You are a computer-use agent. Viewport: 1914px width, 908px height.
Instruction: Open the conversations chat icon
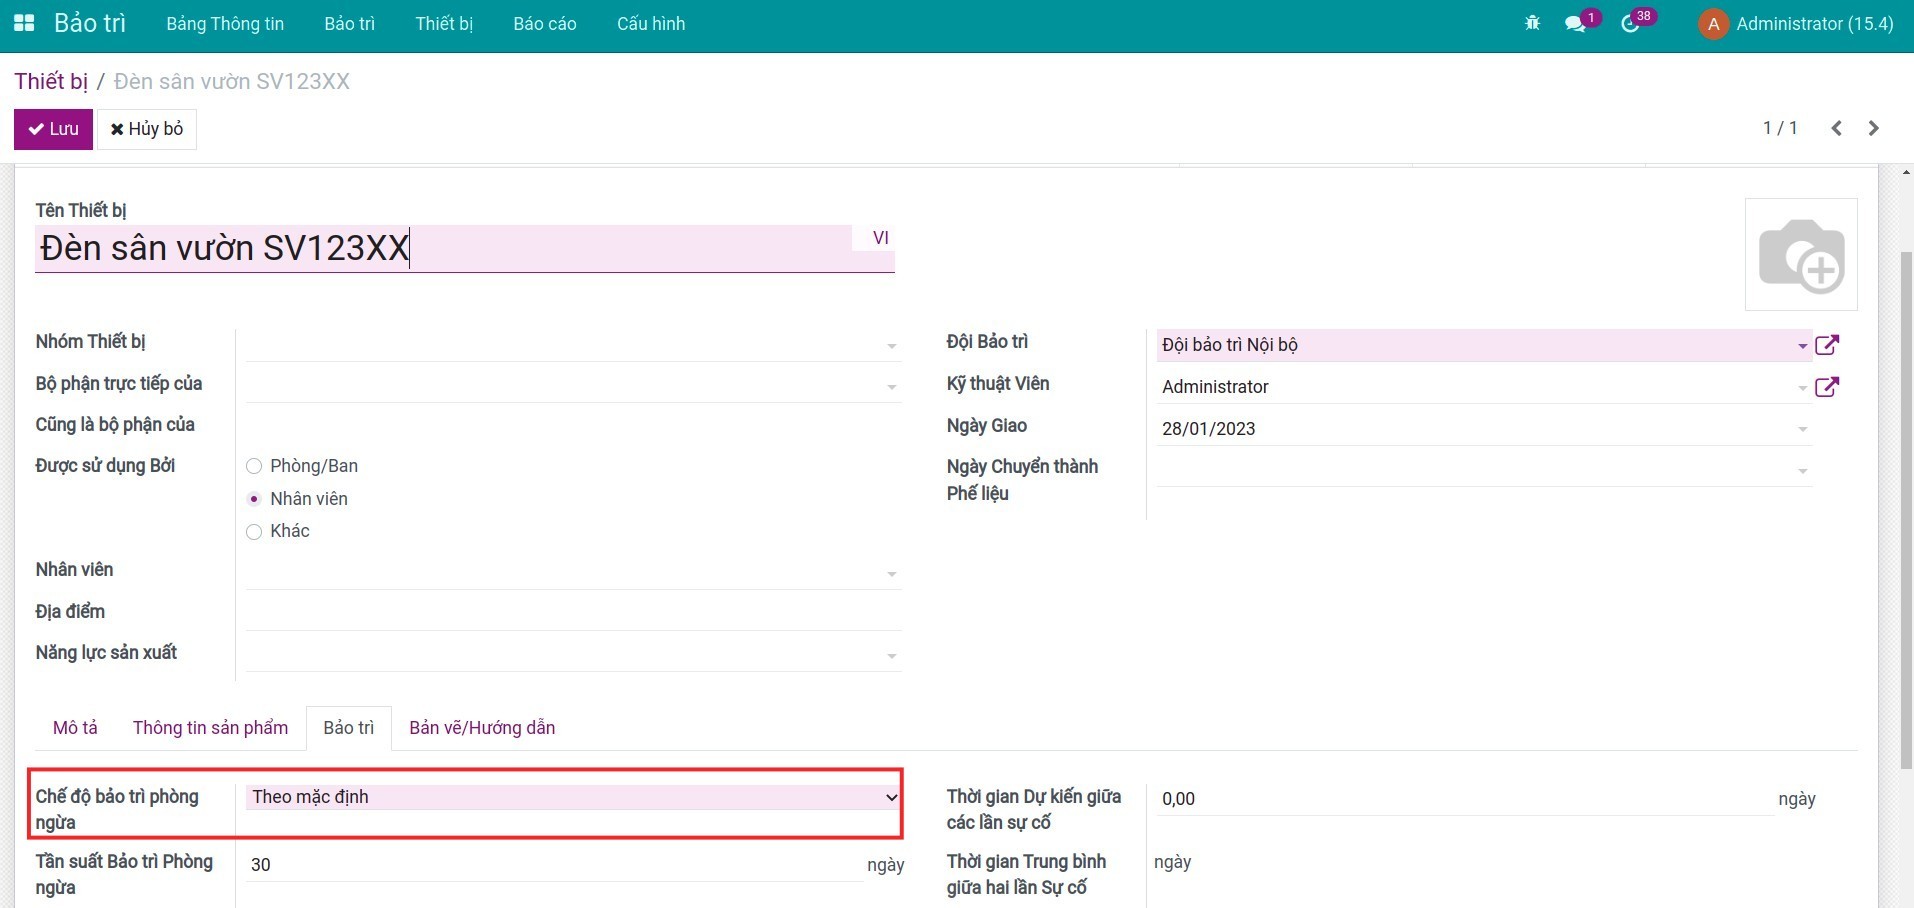tap(1575, 24)
